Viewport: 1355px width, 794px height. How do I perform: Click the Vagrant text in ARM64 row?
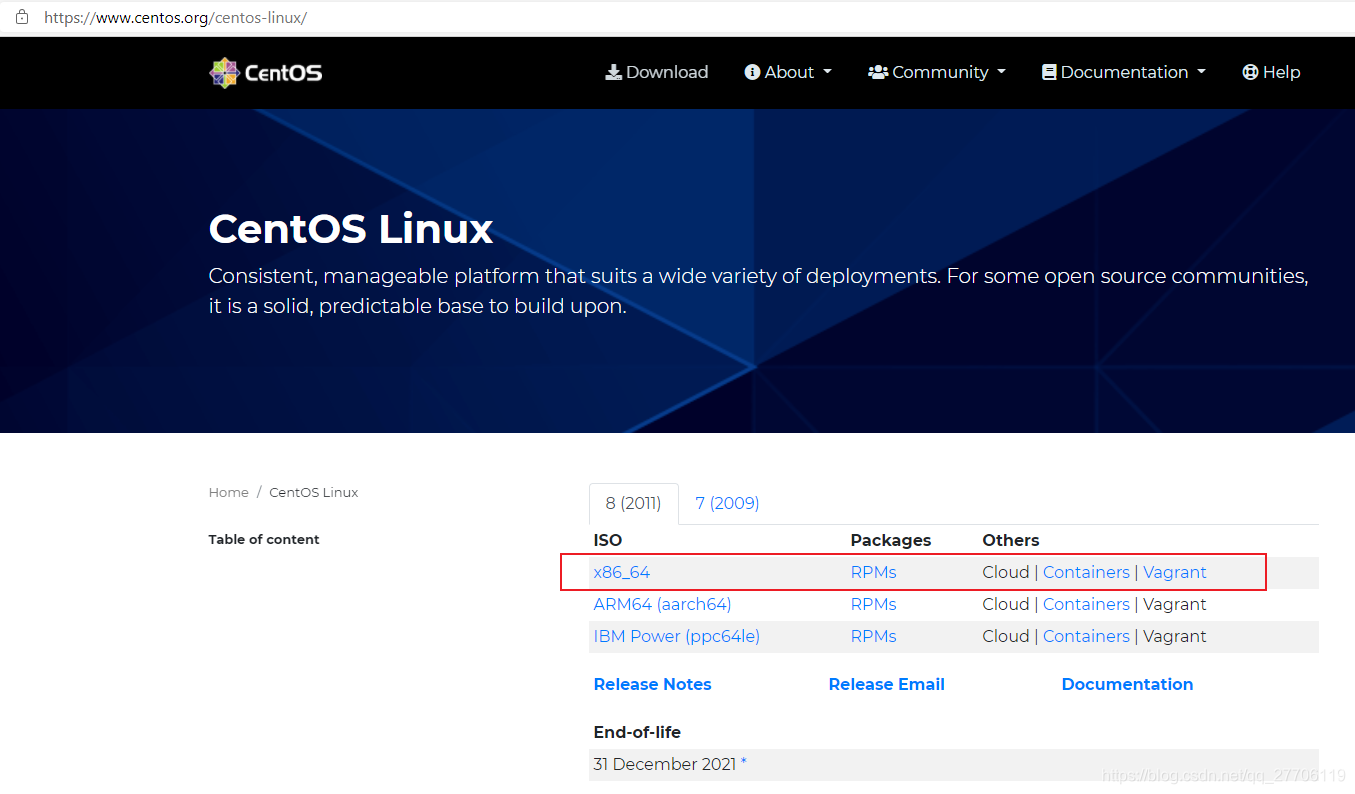click(1175, 604)
